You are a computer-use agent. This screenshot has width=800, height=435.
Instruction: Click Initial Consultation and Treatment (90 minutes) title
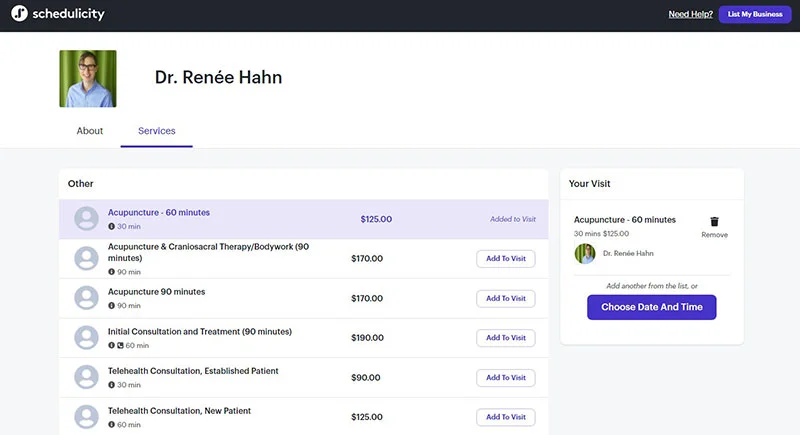click(199, 331)
